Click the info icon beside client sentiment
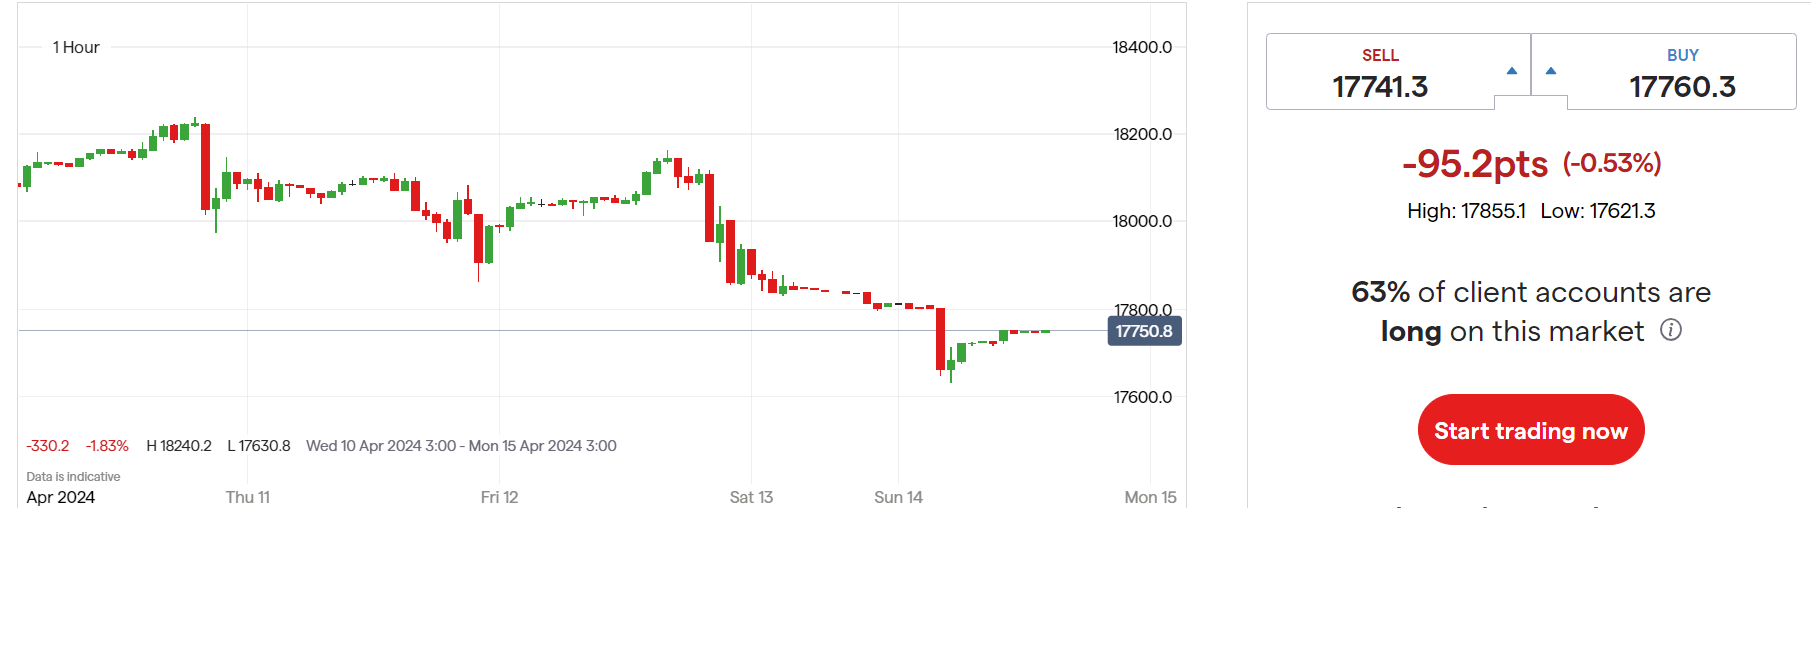 pyautogui.click(x=1671, y=330)
